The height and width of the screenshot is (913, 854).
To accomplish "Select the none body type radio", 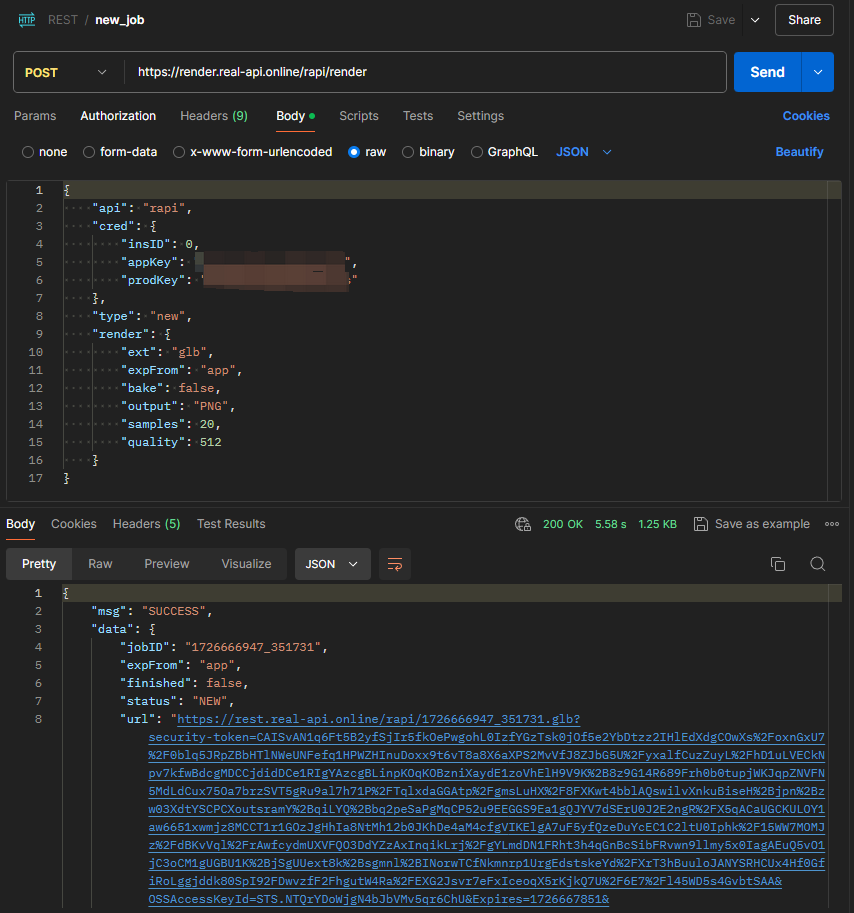I will click(x=29, y=152).
